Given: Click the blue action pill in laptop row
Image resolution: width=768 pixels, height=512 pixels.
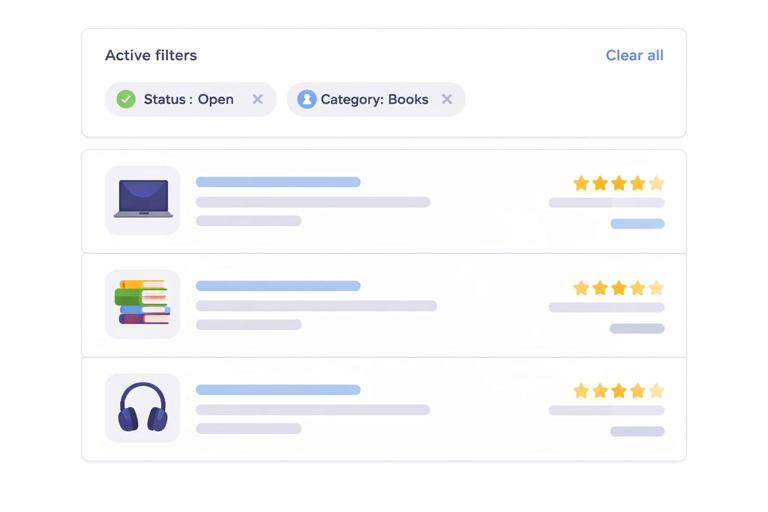Looking at the screenshot, I should 637,224.
